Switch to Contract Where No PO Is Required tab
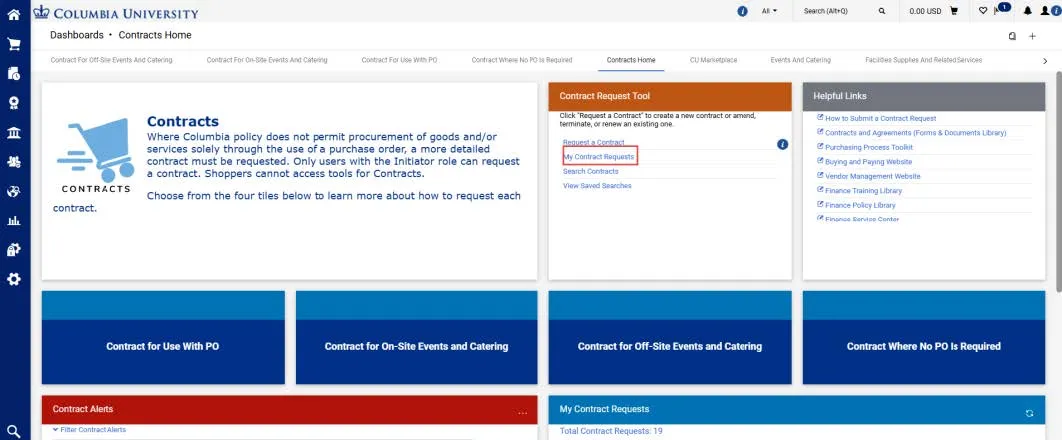Screen dimensions: 1062x440 [x=522, y=60]
